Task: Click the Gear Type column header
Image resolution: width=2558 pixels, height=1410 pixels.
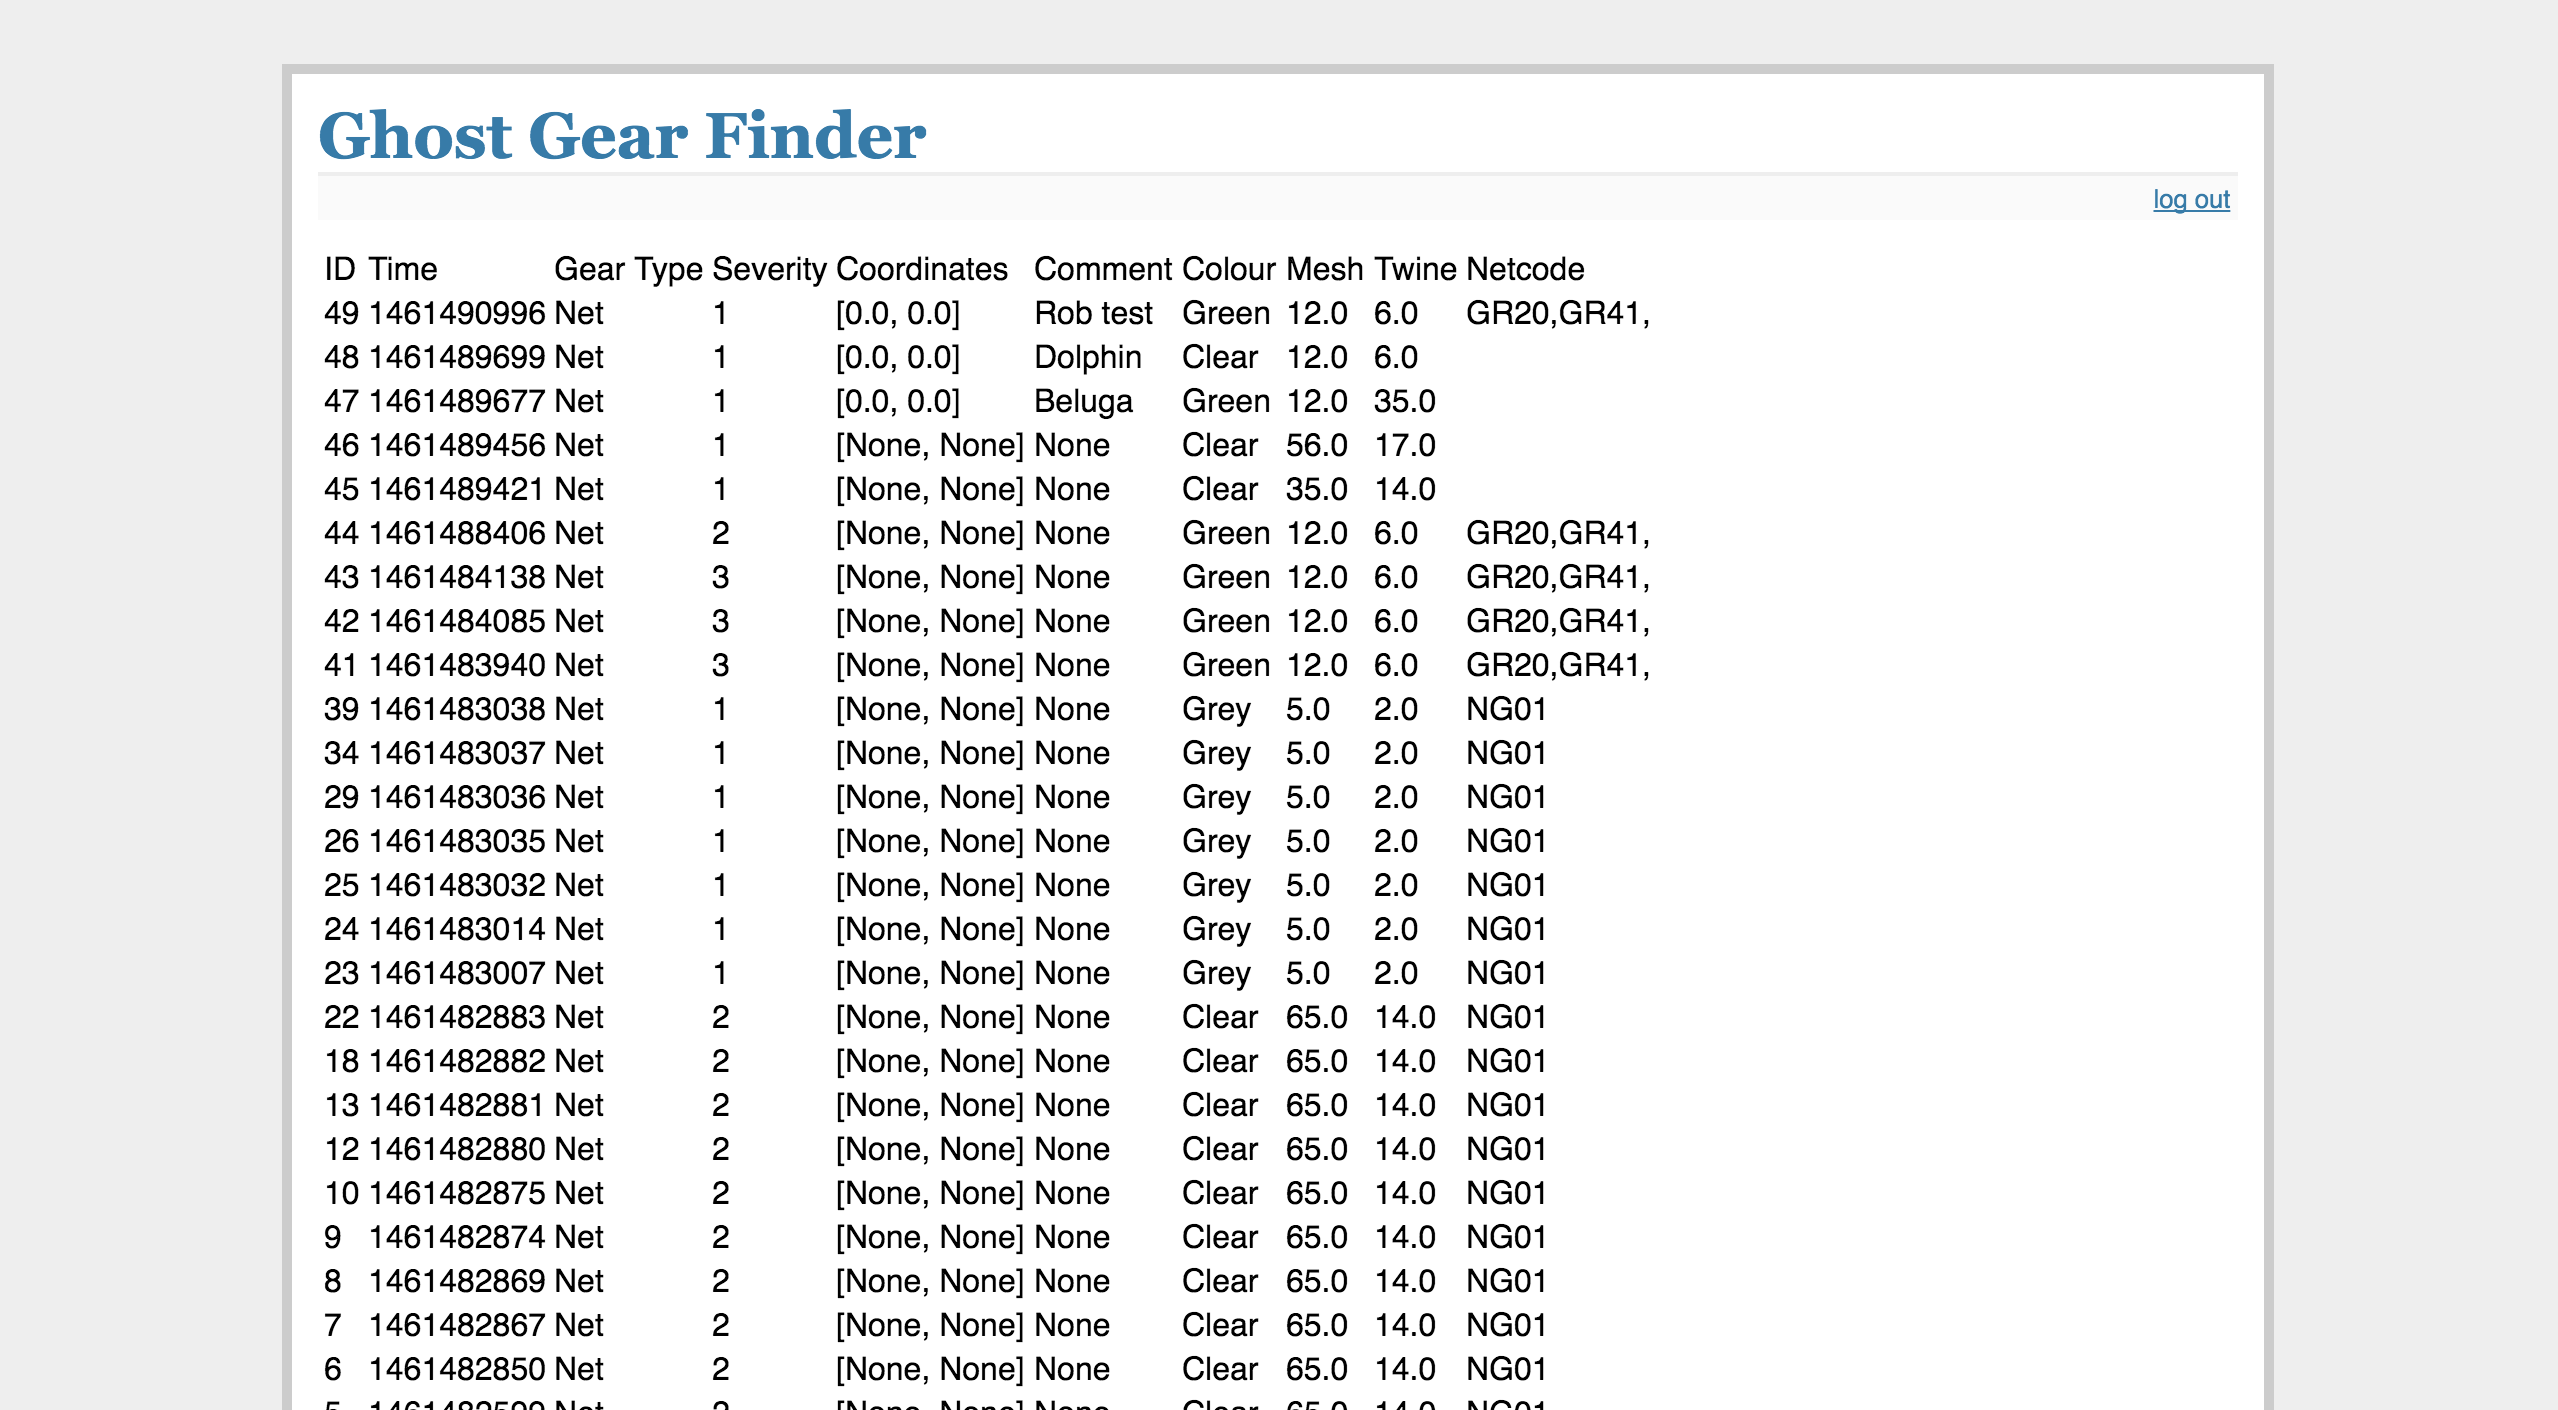Action: (628, 269)
